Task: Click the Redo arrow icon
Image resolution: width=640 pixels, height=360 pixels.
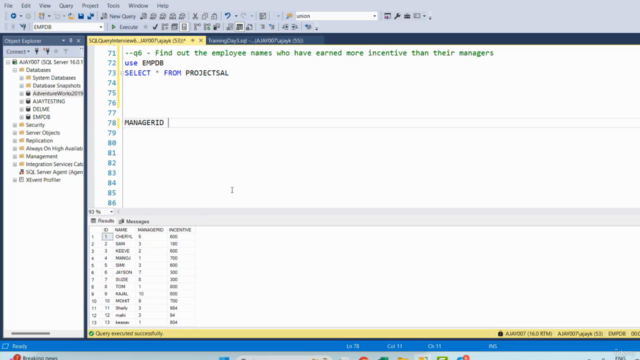Action: (x=244, y=16)
